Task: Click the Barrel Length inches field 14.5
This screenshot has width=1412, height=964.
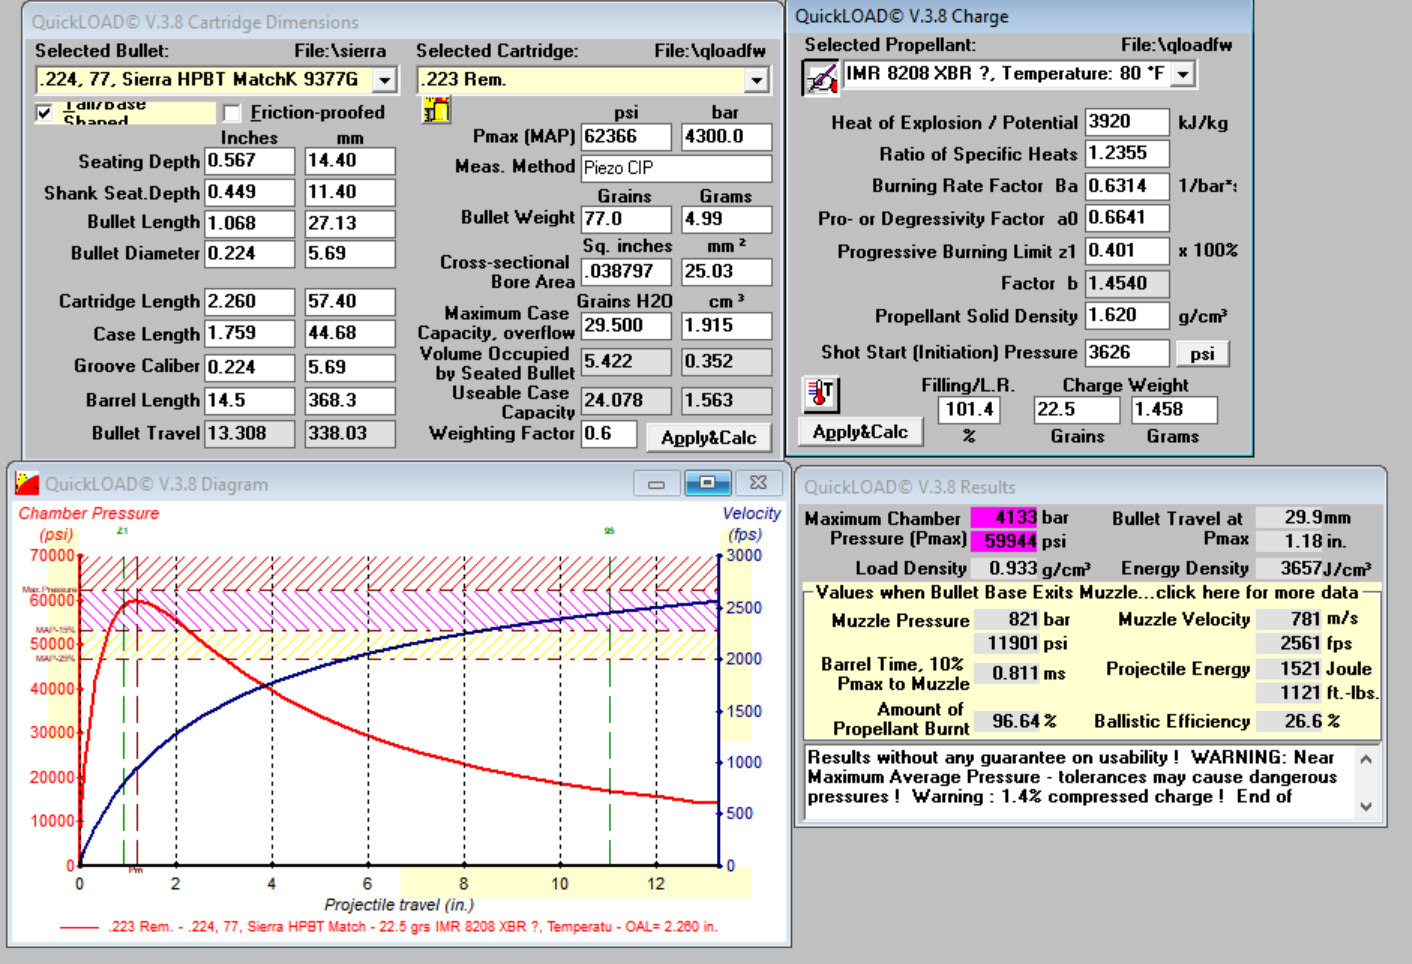Action: pyautogui.click(x=250, y=401)
